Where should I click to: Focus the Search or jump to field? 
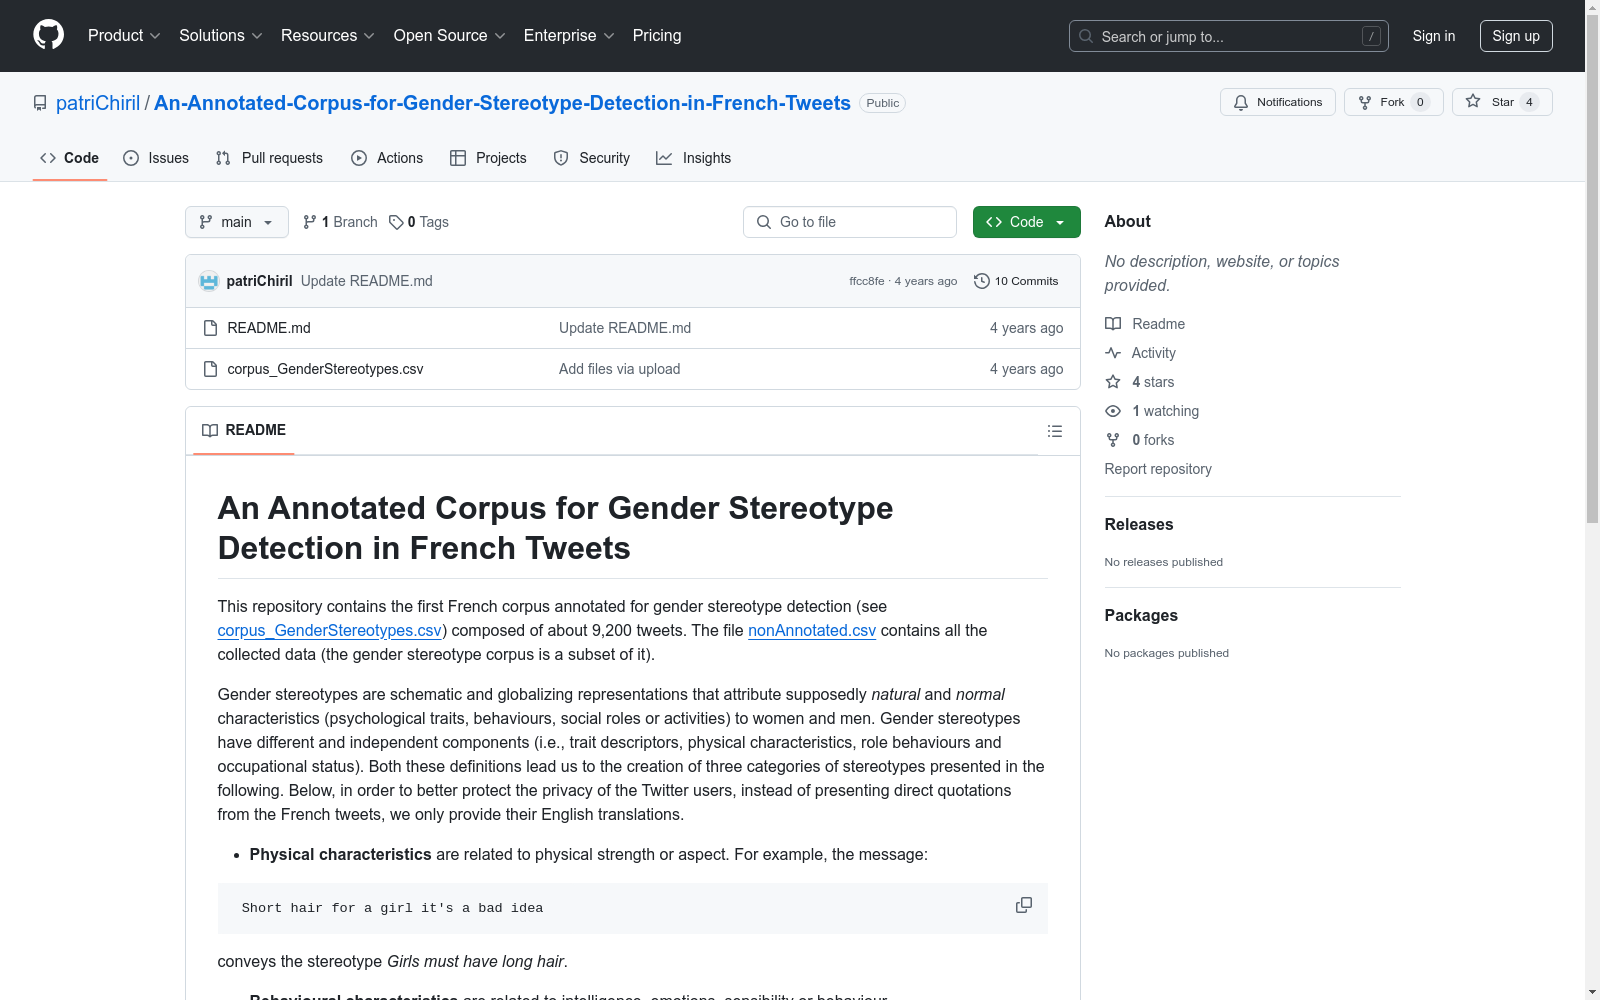1228,36
